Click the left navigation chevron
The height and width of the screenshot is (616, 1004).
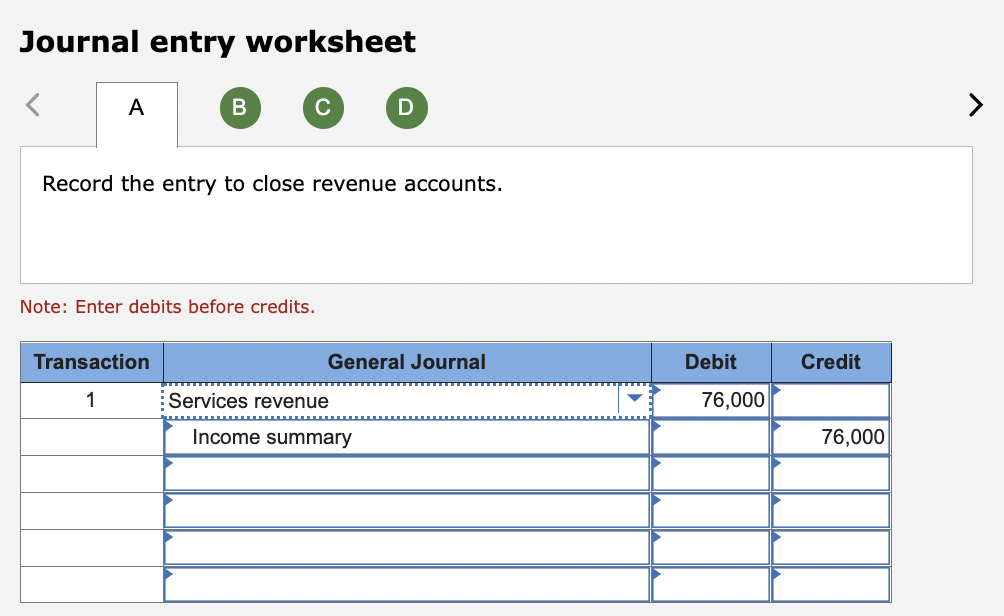31,104
